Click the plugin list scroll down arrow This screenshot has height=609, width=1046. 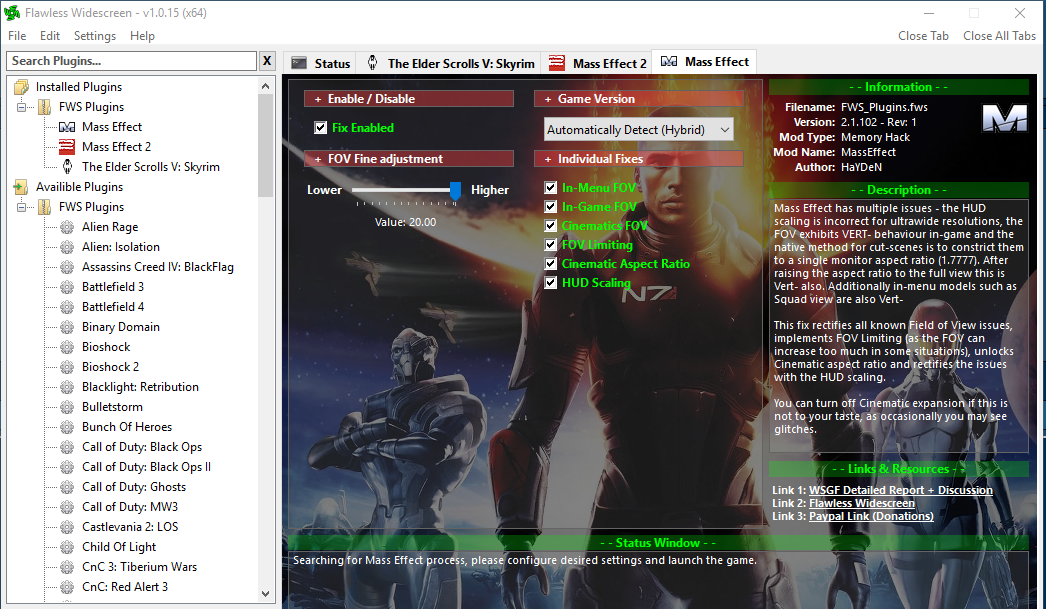click(x=266, y=594)
